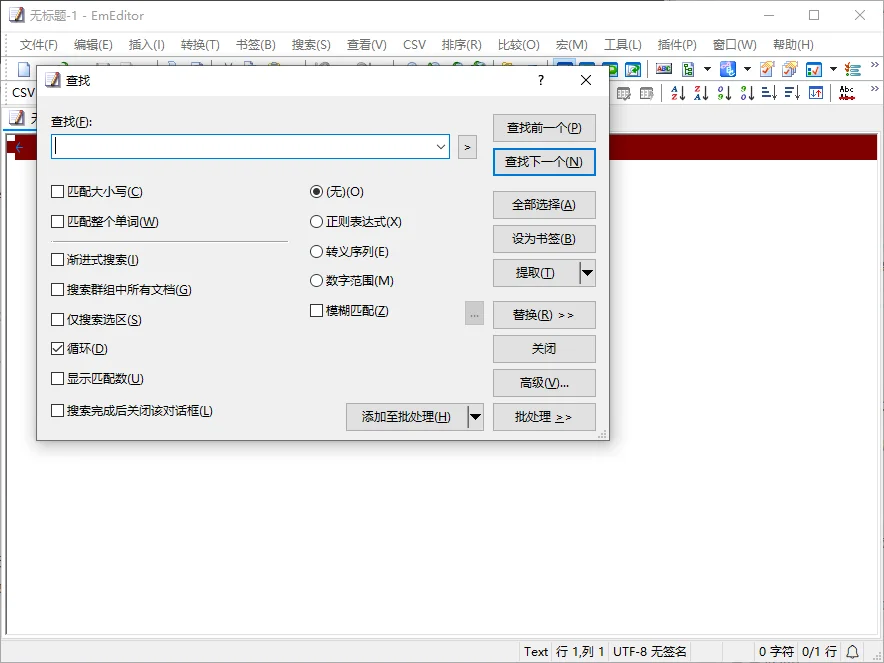The width and height of the screenshot is (884, 663).
Task: Open the Edit (编辑) menu
Action: point(93,45)
